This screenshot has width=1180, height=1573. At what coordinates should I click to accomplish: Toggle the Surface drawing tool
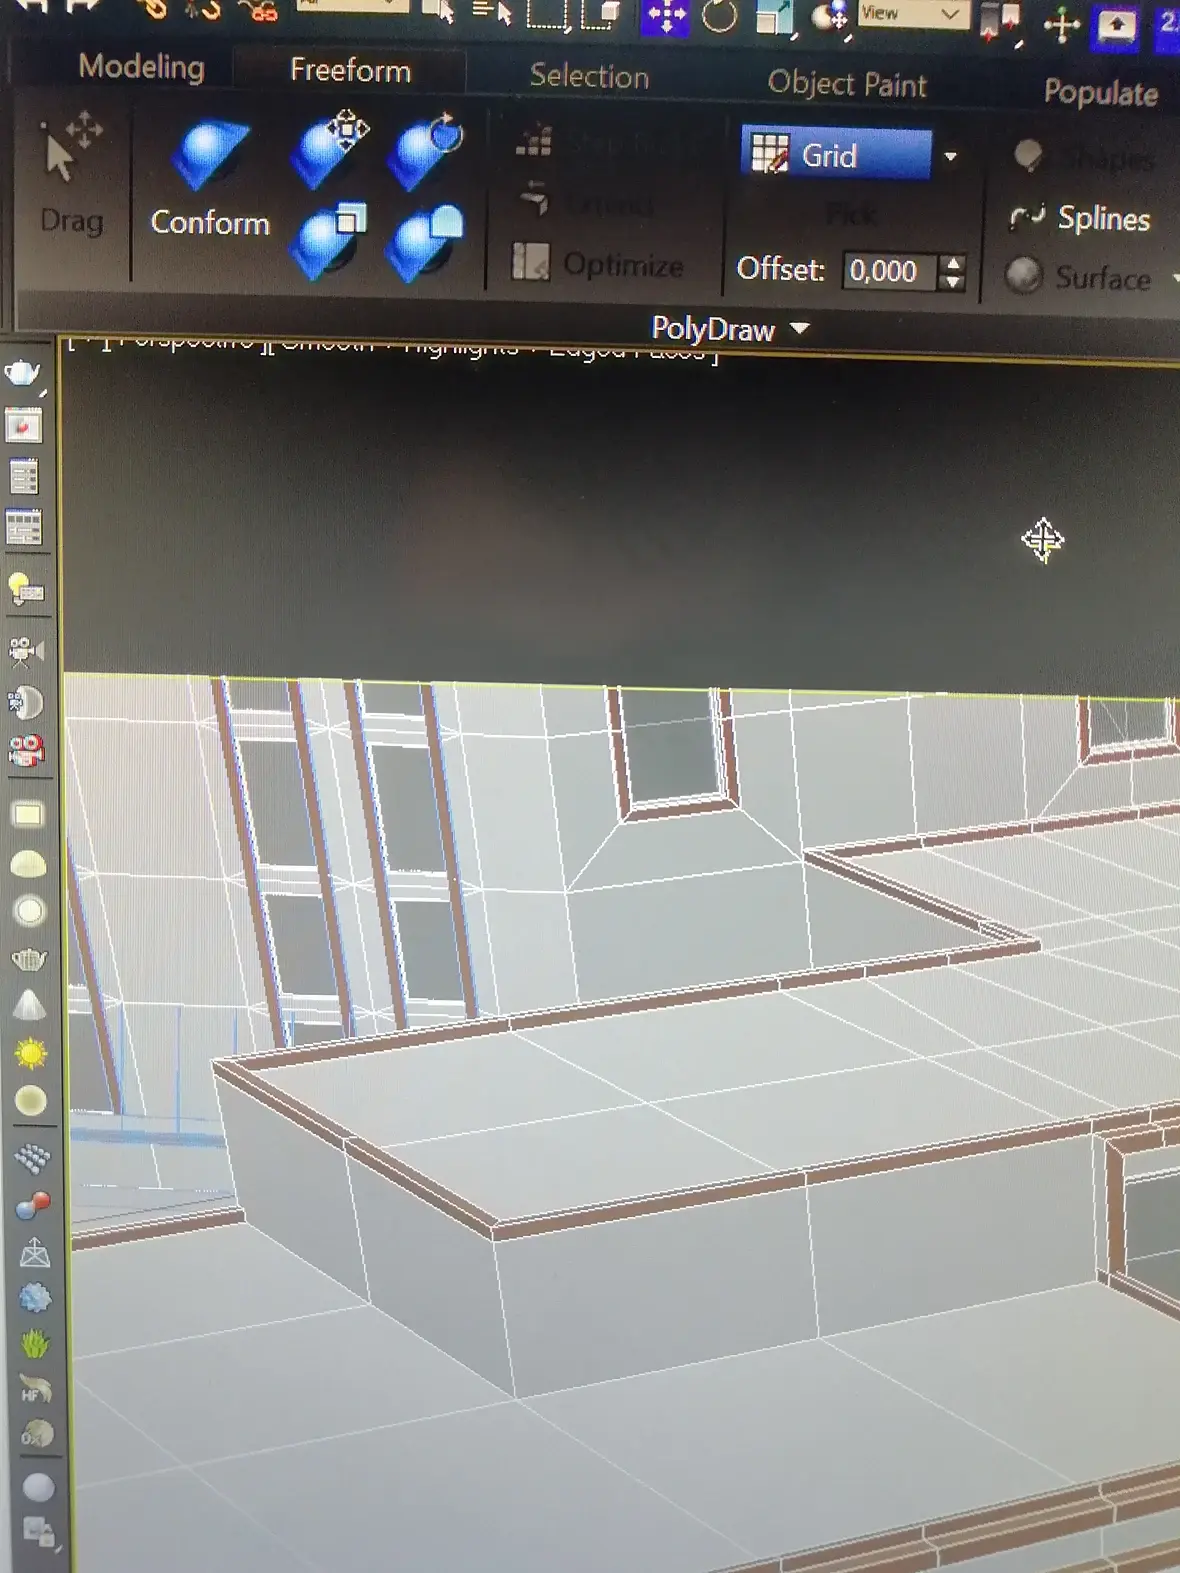click(1078, 277)
